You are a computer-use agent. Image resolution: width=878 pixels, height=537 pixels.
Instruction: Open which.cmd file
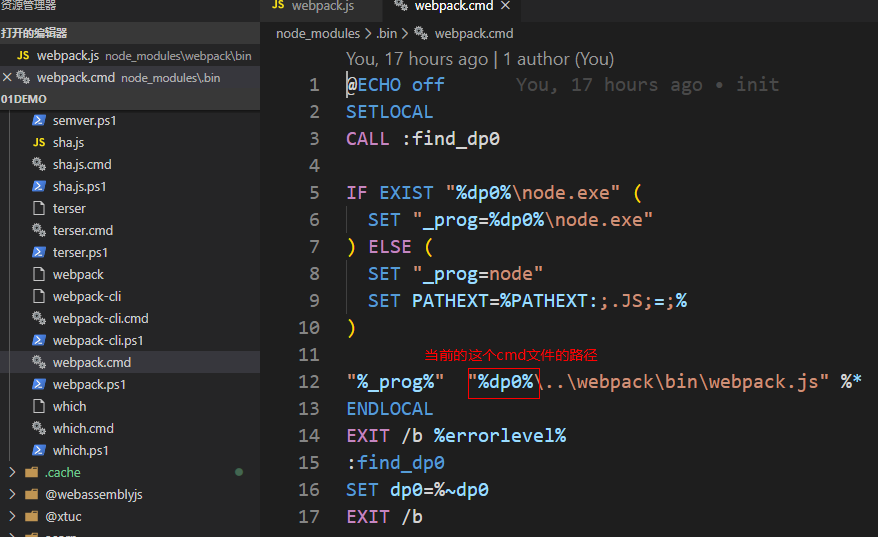point(83,428)
